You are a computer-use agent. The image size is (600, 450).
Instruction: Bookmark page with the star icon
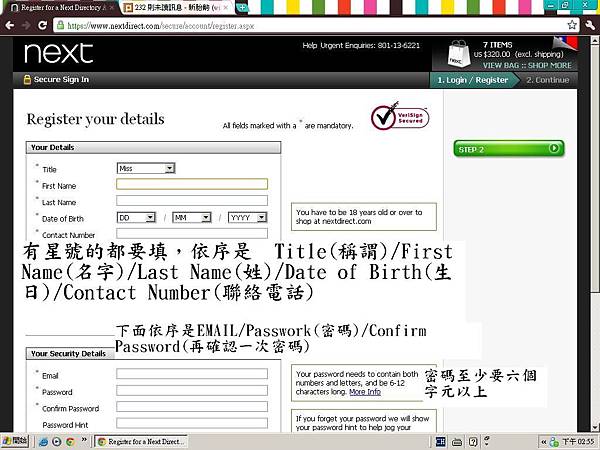click(x=572, y=25)
